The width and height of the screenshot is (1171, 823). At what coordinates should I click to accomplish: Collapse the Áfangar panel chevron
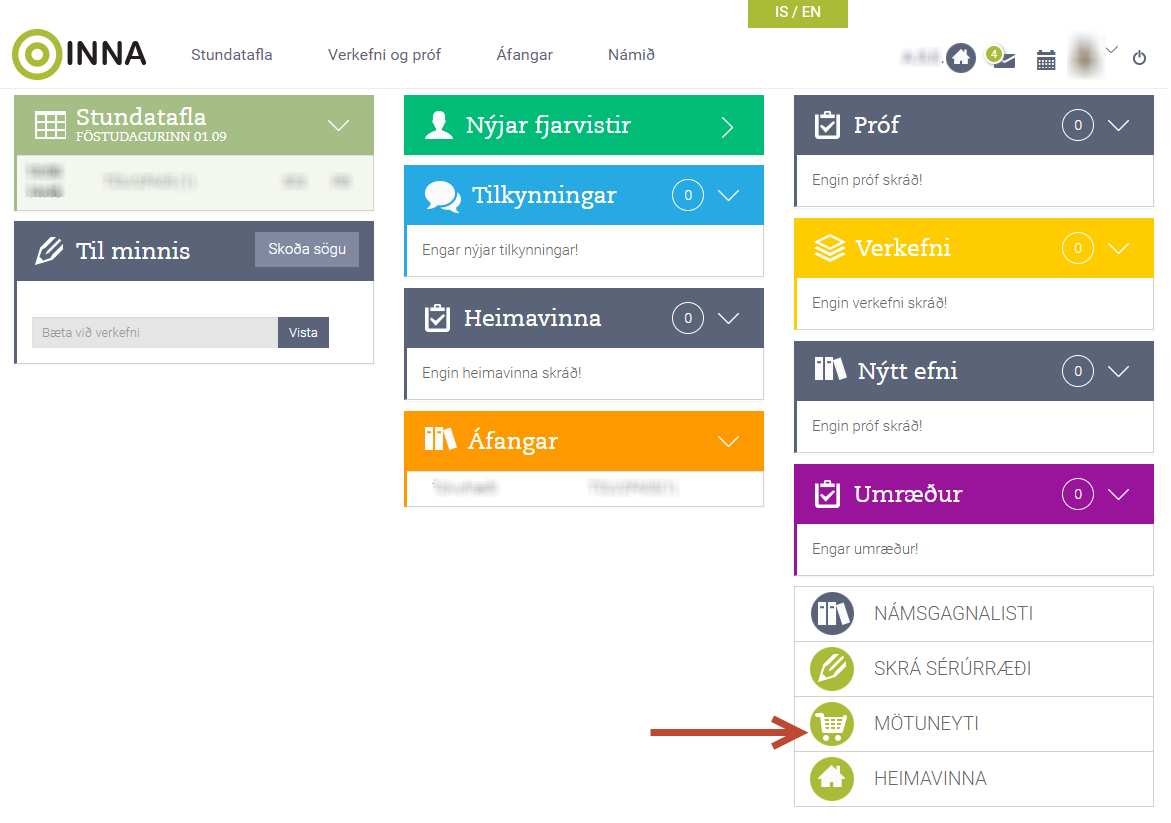[x=728, y=441]
